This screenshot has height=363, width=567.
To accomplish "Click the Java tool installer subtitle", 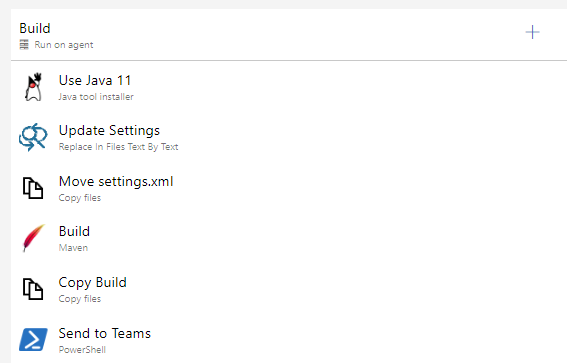I will 96,97.
